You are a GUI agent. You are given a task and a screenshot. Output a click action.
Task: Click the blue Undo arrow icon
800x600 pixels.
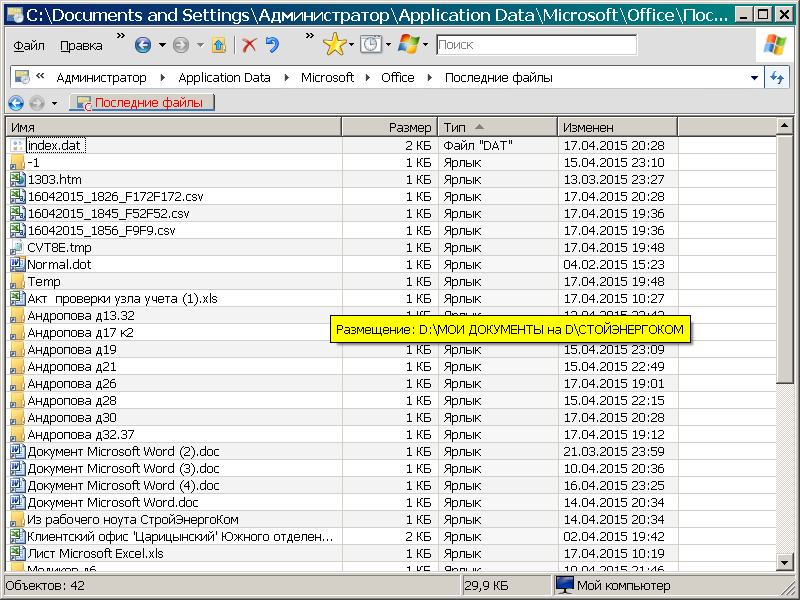(272, 45)
